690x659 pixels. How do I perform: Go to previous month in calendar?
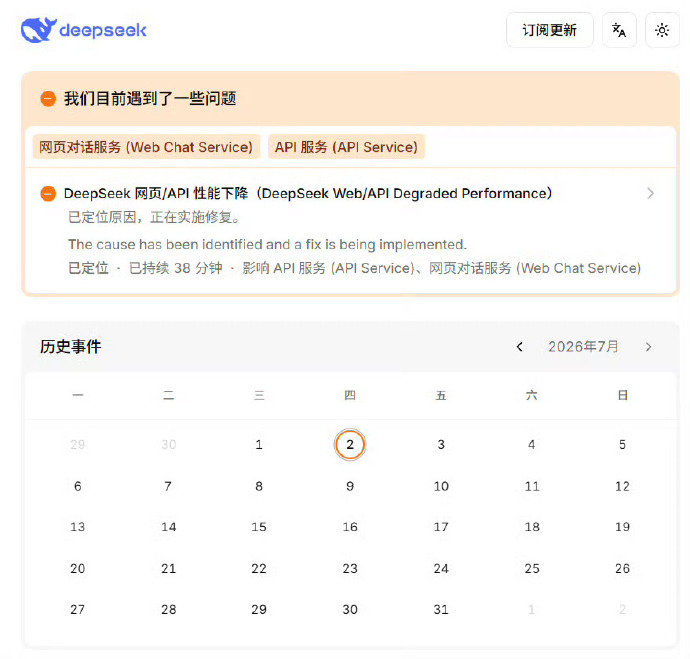(x=520, y=347)
